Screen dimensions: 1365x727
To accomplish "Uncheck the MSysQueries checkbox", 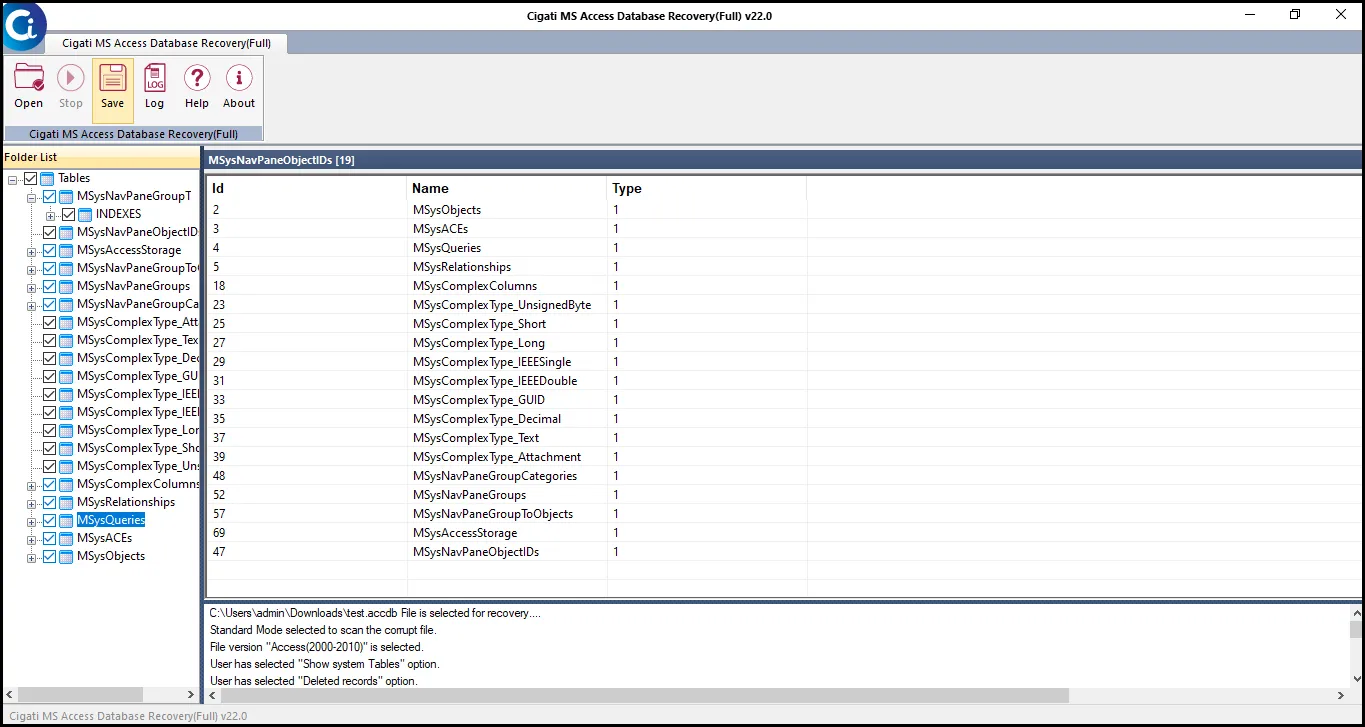I will (49, 520).
